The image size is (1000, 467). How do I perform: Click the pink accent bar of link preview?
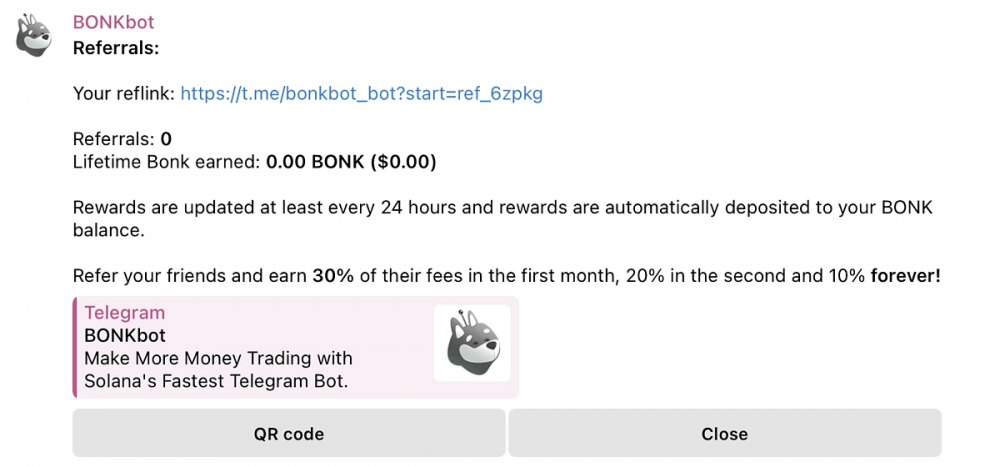coord(75,347)
